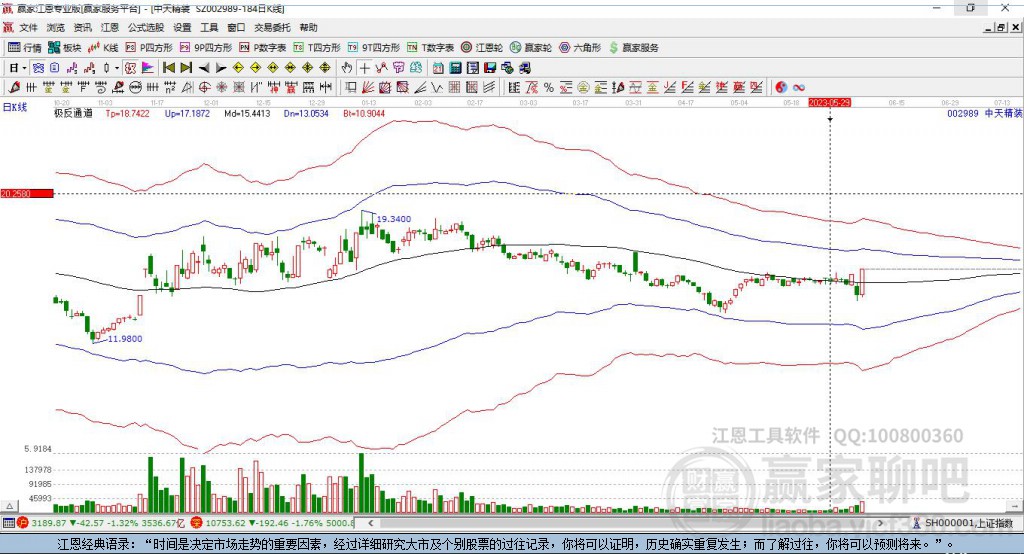Viewport: 1024px width, 554px height.
Task: Click the Tp=18.7422 value
Action: 127,113
